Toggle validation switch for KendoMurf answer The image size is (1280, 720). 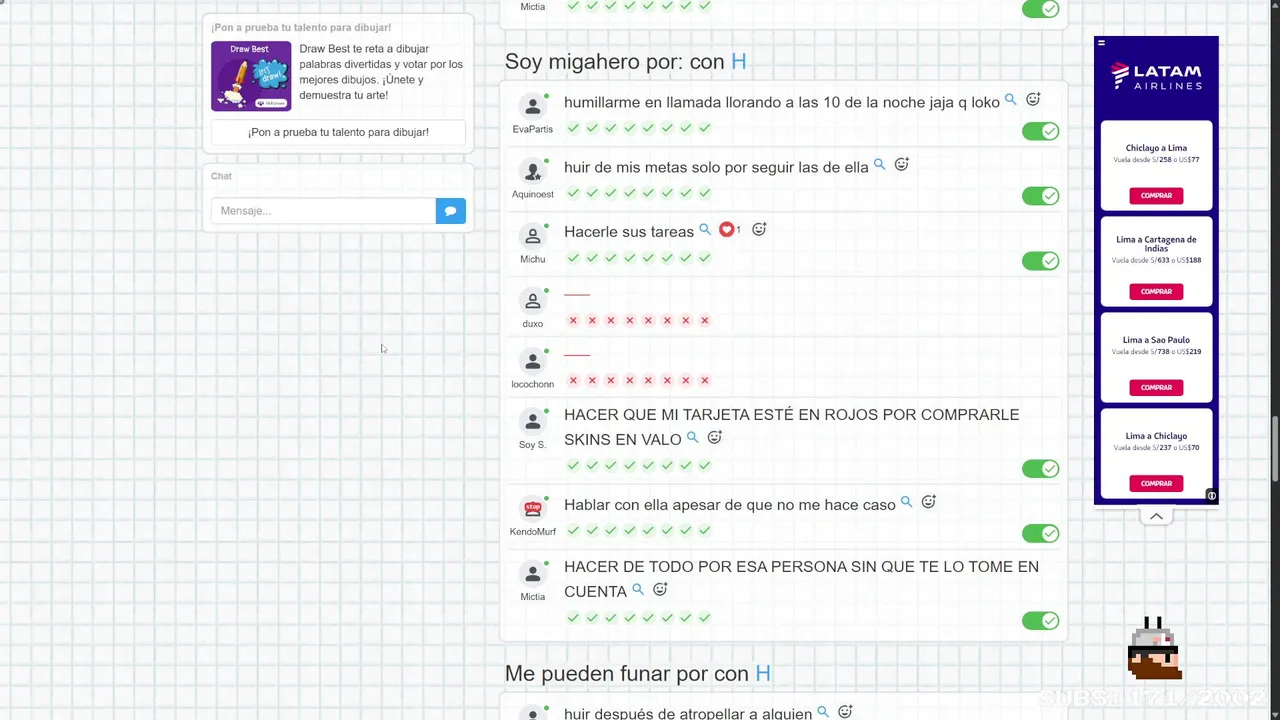[x=1040, y=534]
